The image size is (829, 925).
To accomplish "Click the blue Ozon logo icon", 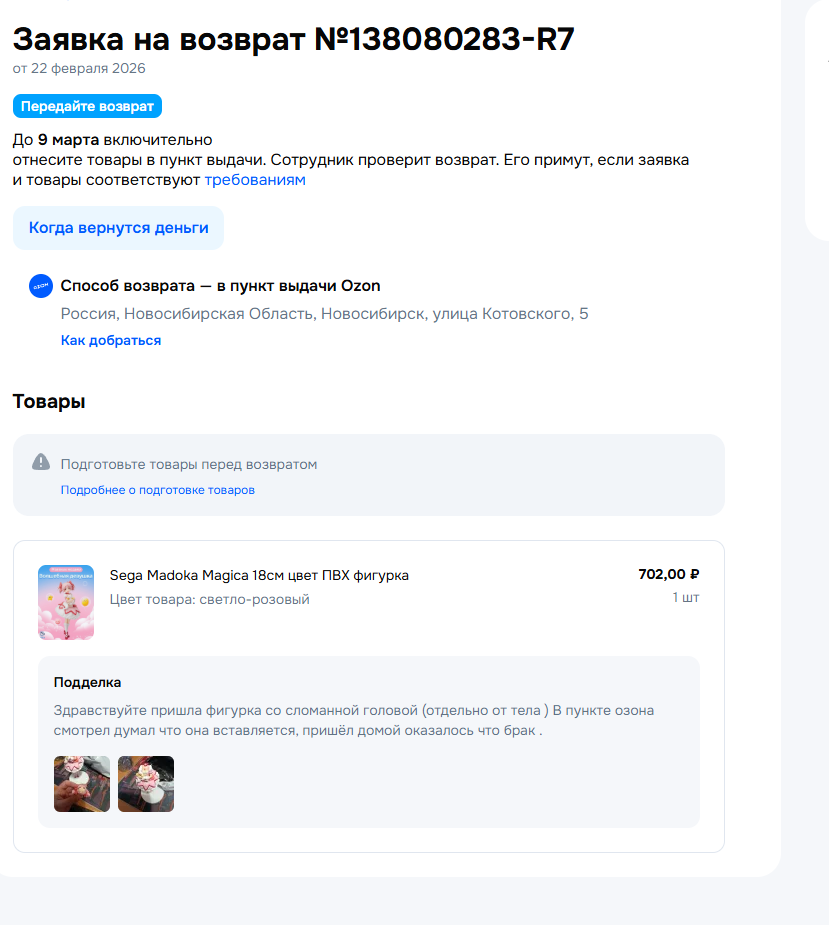I will click(x=41, y=286).
